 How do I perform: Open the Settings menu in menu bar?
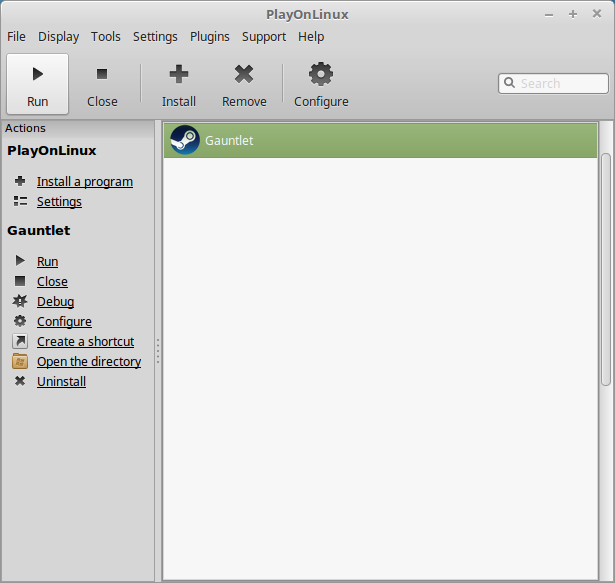155,36
